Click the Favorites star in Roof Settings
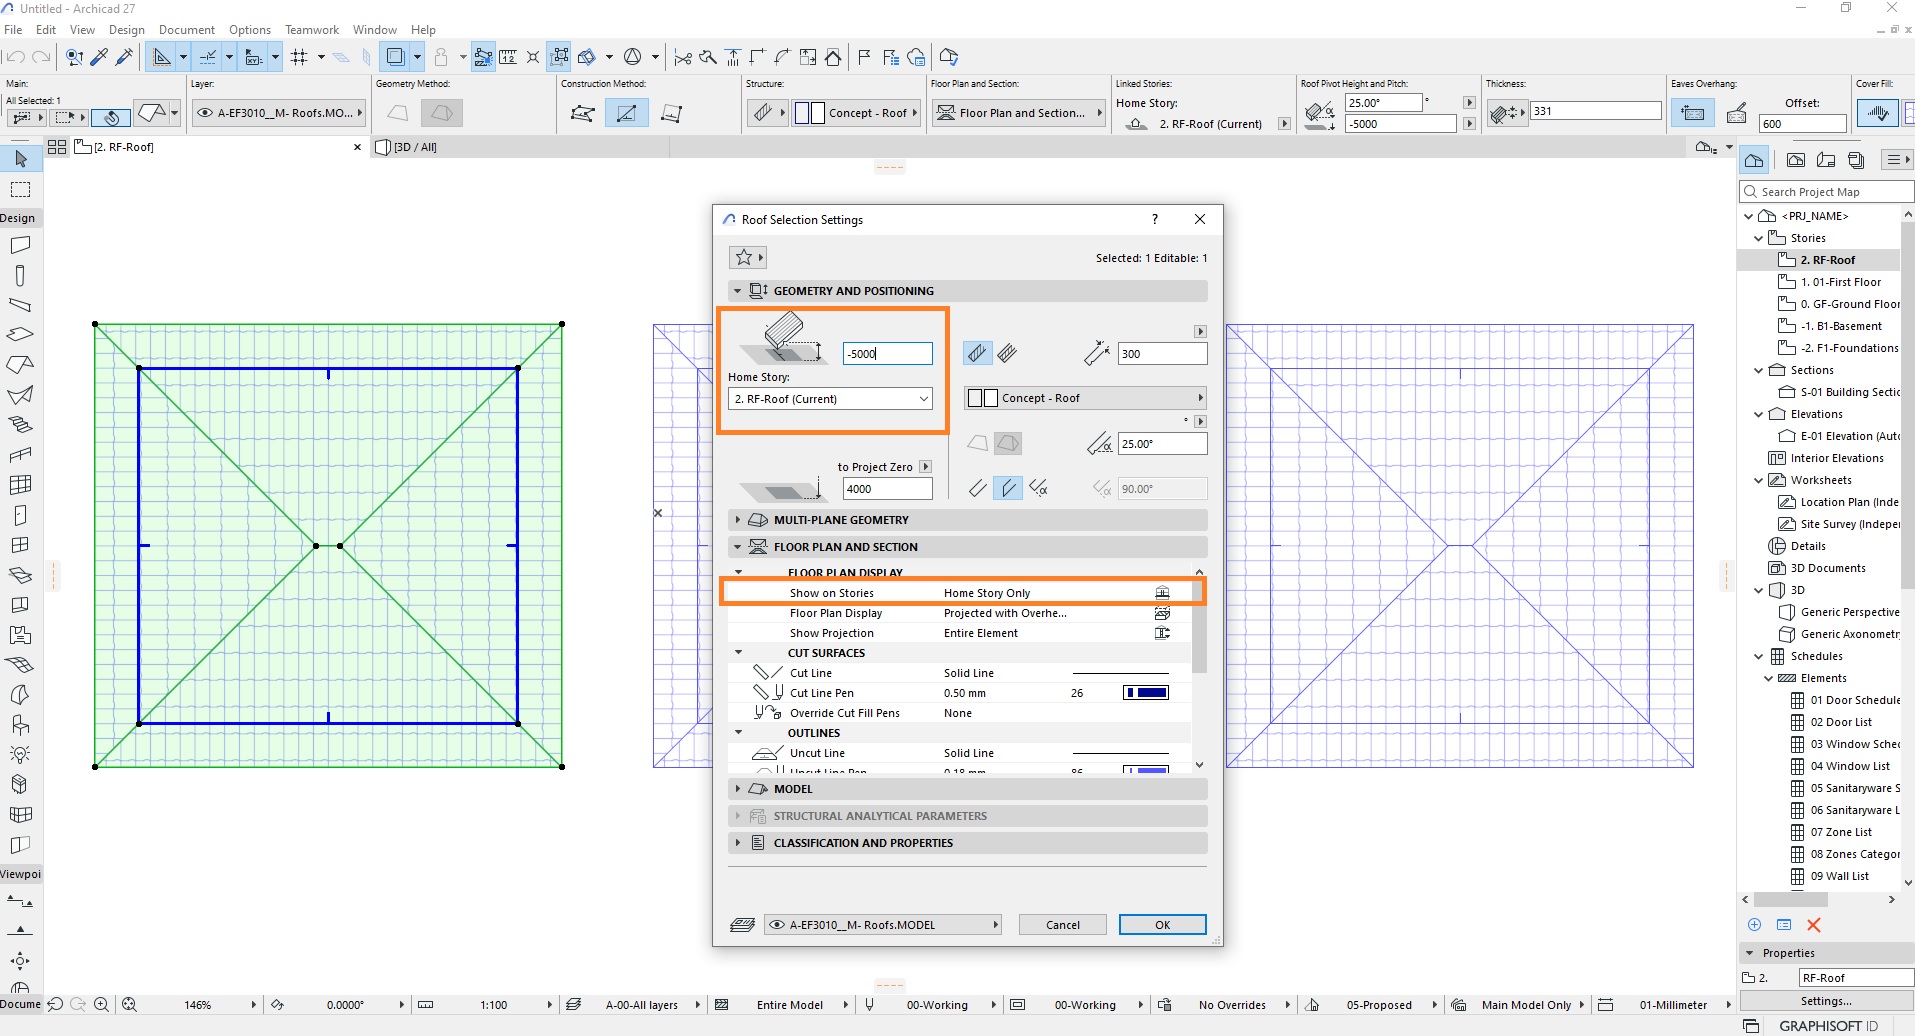1915x1036 pixels. pos(743,258)
